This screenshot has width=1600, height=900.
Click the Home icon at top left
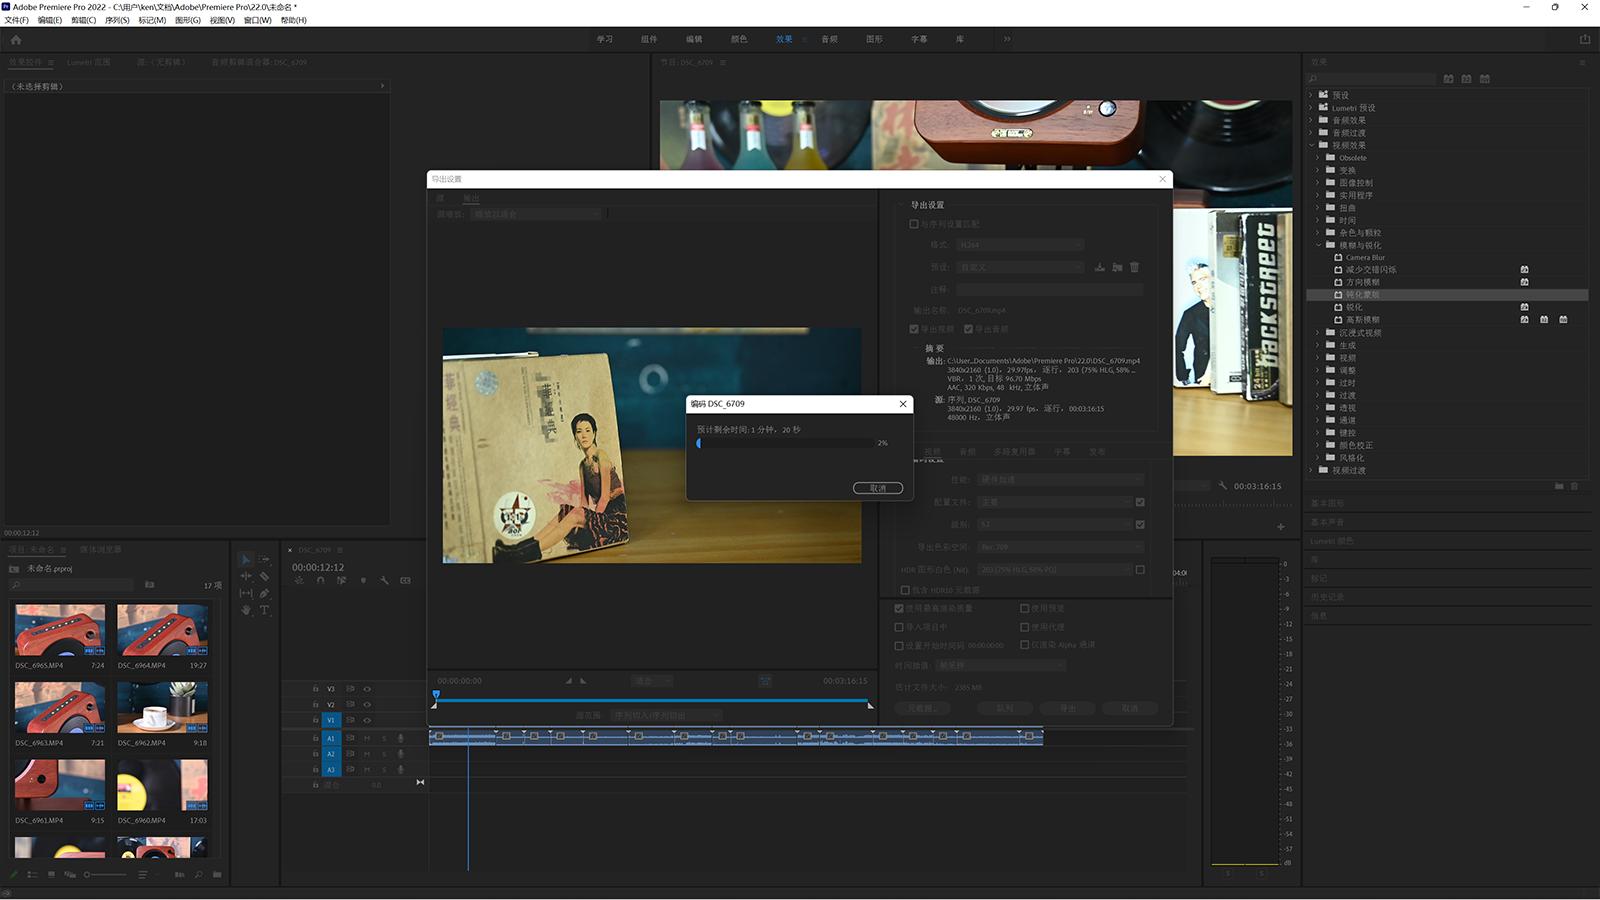pos(15,40)
